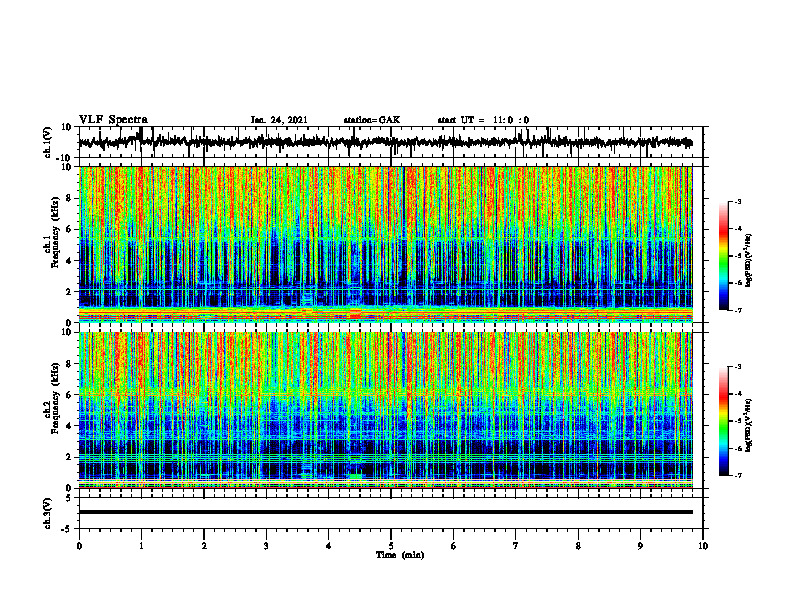The width and height of the screenshot is (792, 612).
Task: Select the "ch.3(V)" axis label
Action: click(48, 514)
